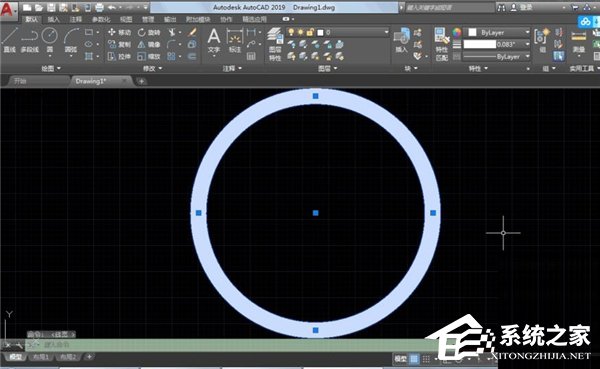Select the Dimension (标注) tool
Viewport: 600px width, 369px height.
235,41
